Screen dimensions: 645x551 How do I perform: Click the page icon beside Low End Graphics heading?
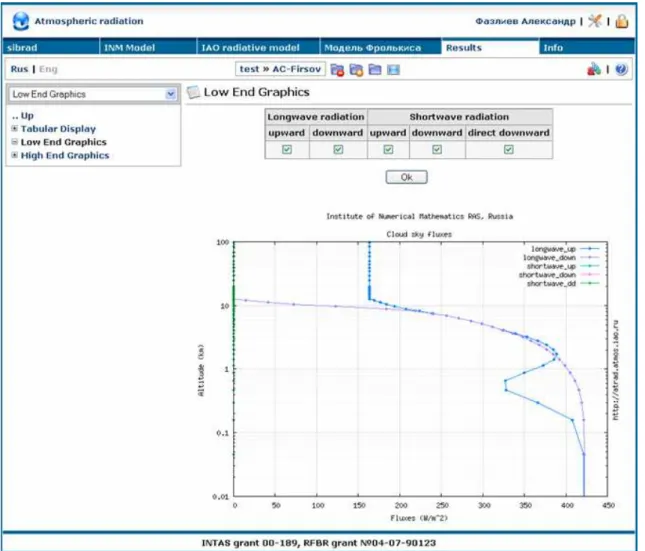[x=193, y=92]
